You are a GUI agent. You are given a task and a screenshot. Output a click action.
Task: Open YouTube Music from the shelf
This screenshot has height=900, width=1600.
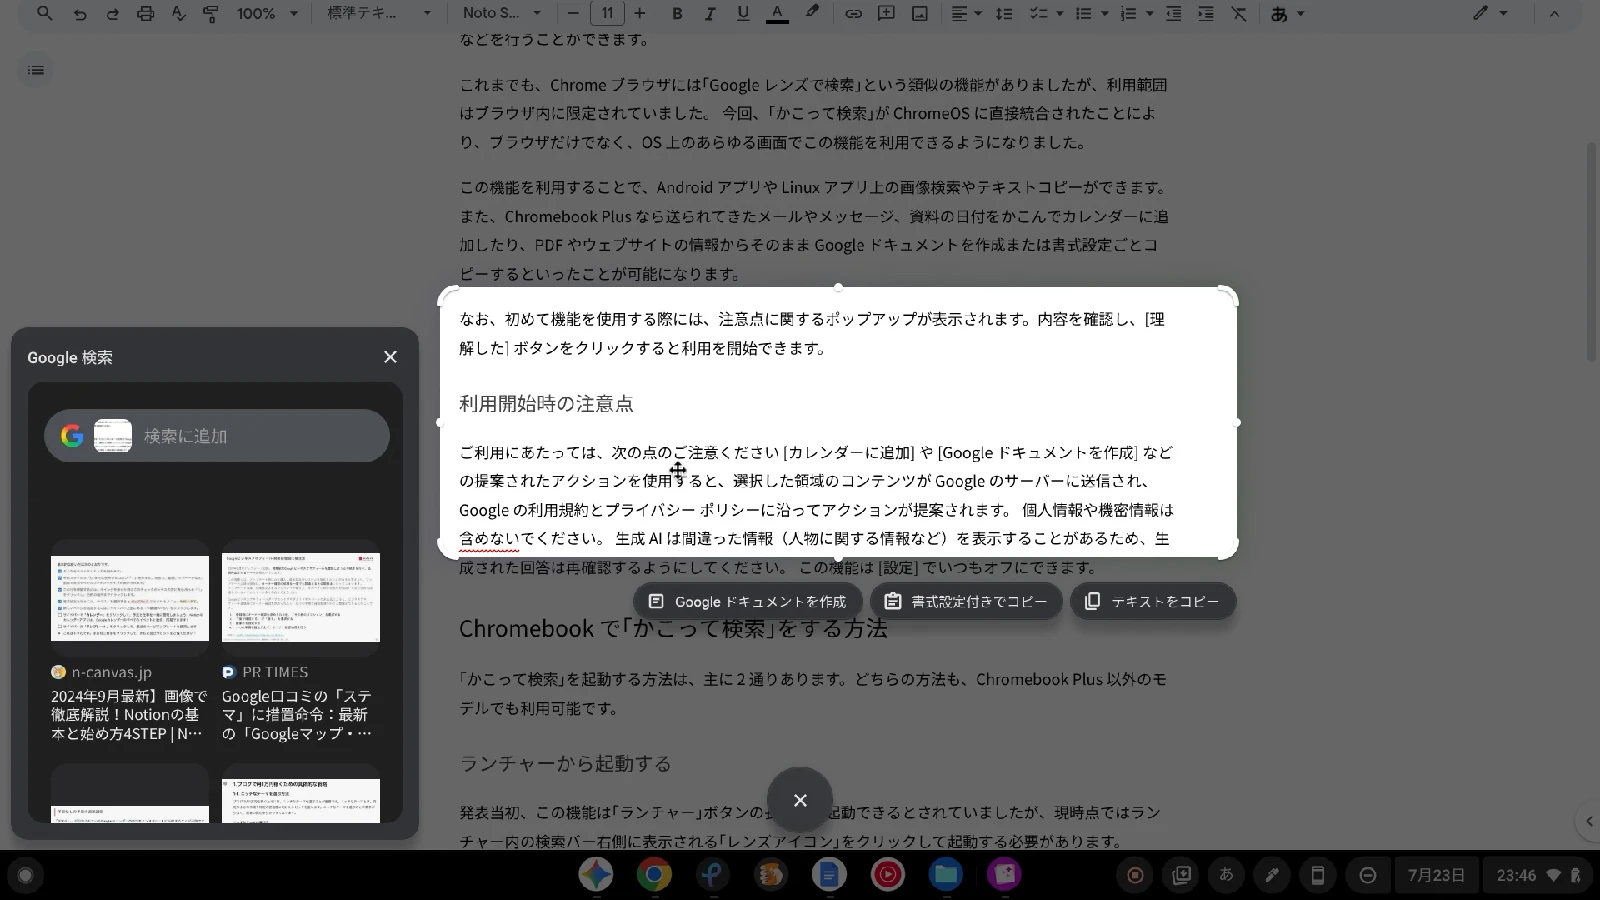887,875
